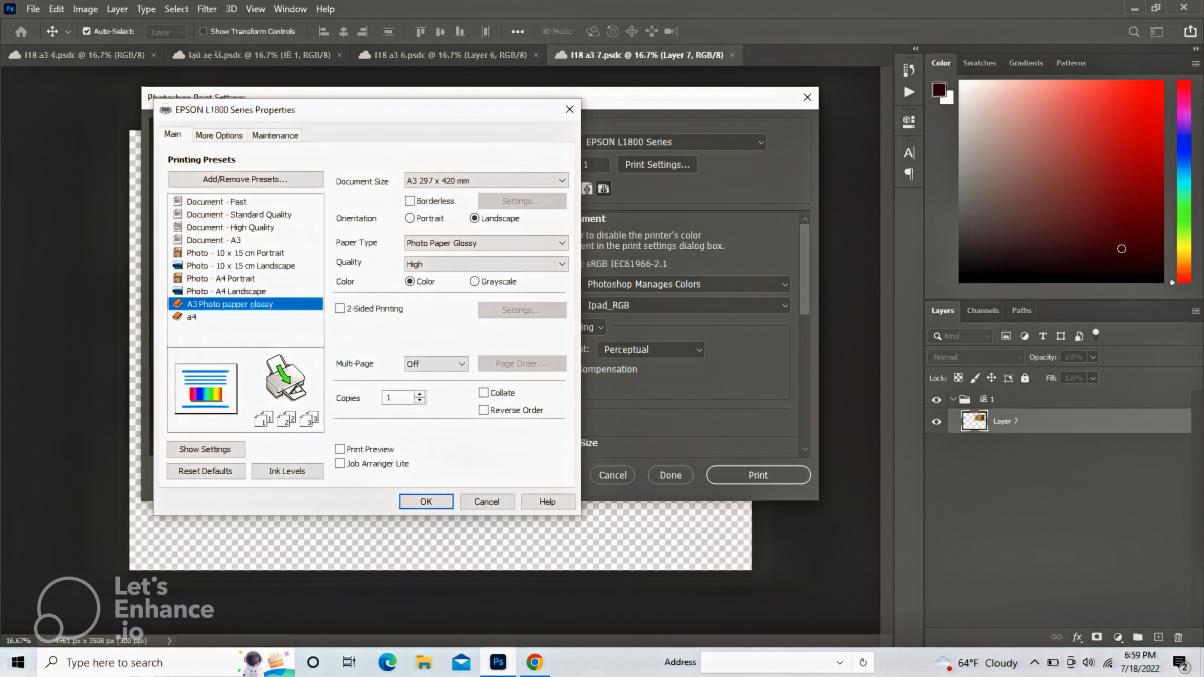Click the delete layer trash icon
1204x677 pixels.
pyautogui.click(x=1179, y=637)
